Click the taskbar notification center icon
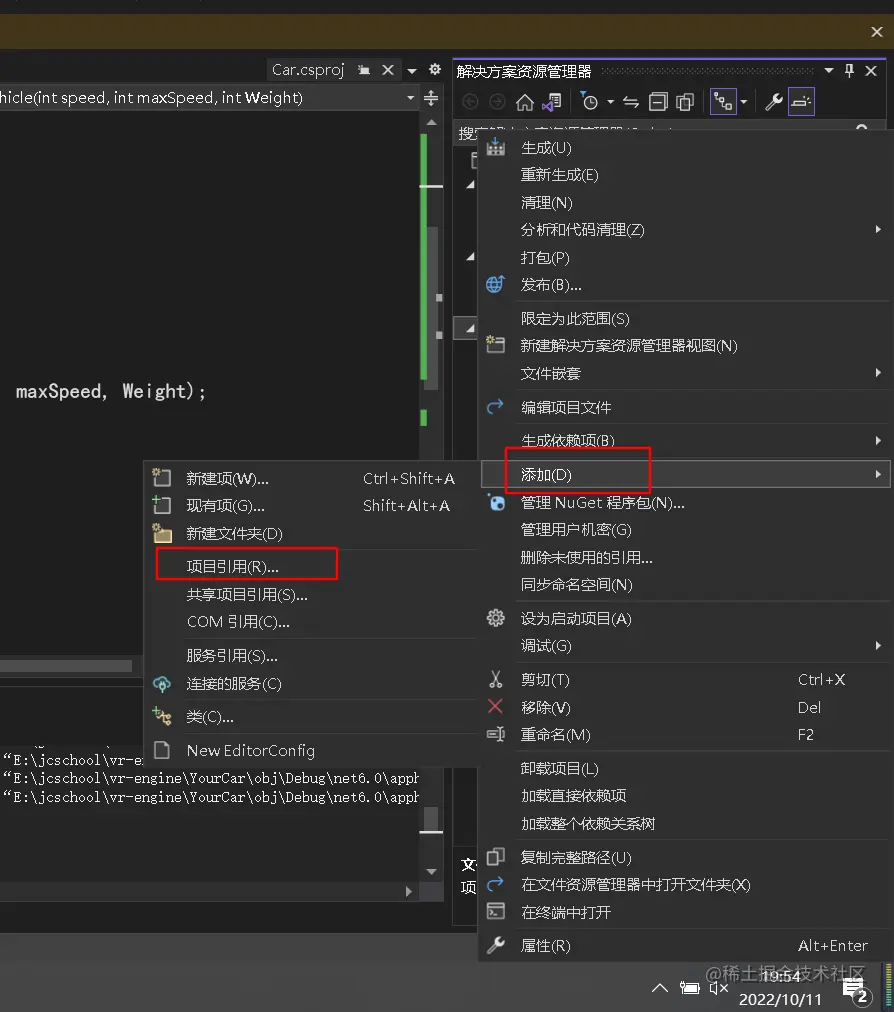Screen dimensions: 894x1012 (855, 989)
